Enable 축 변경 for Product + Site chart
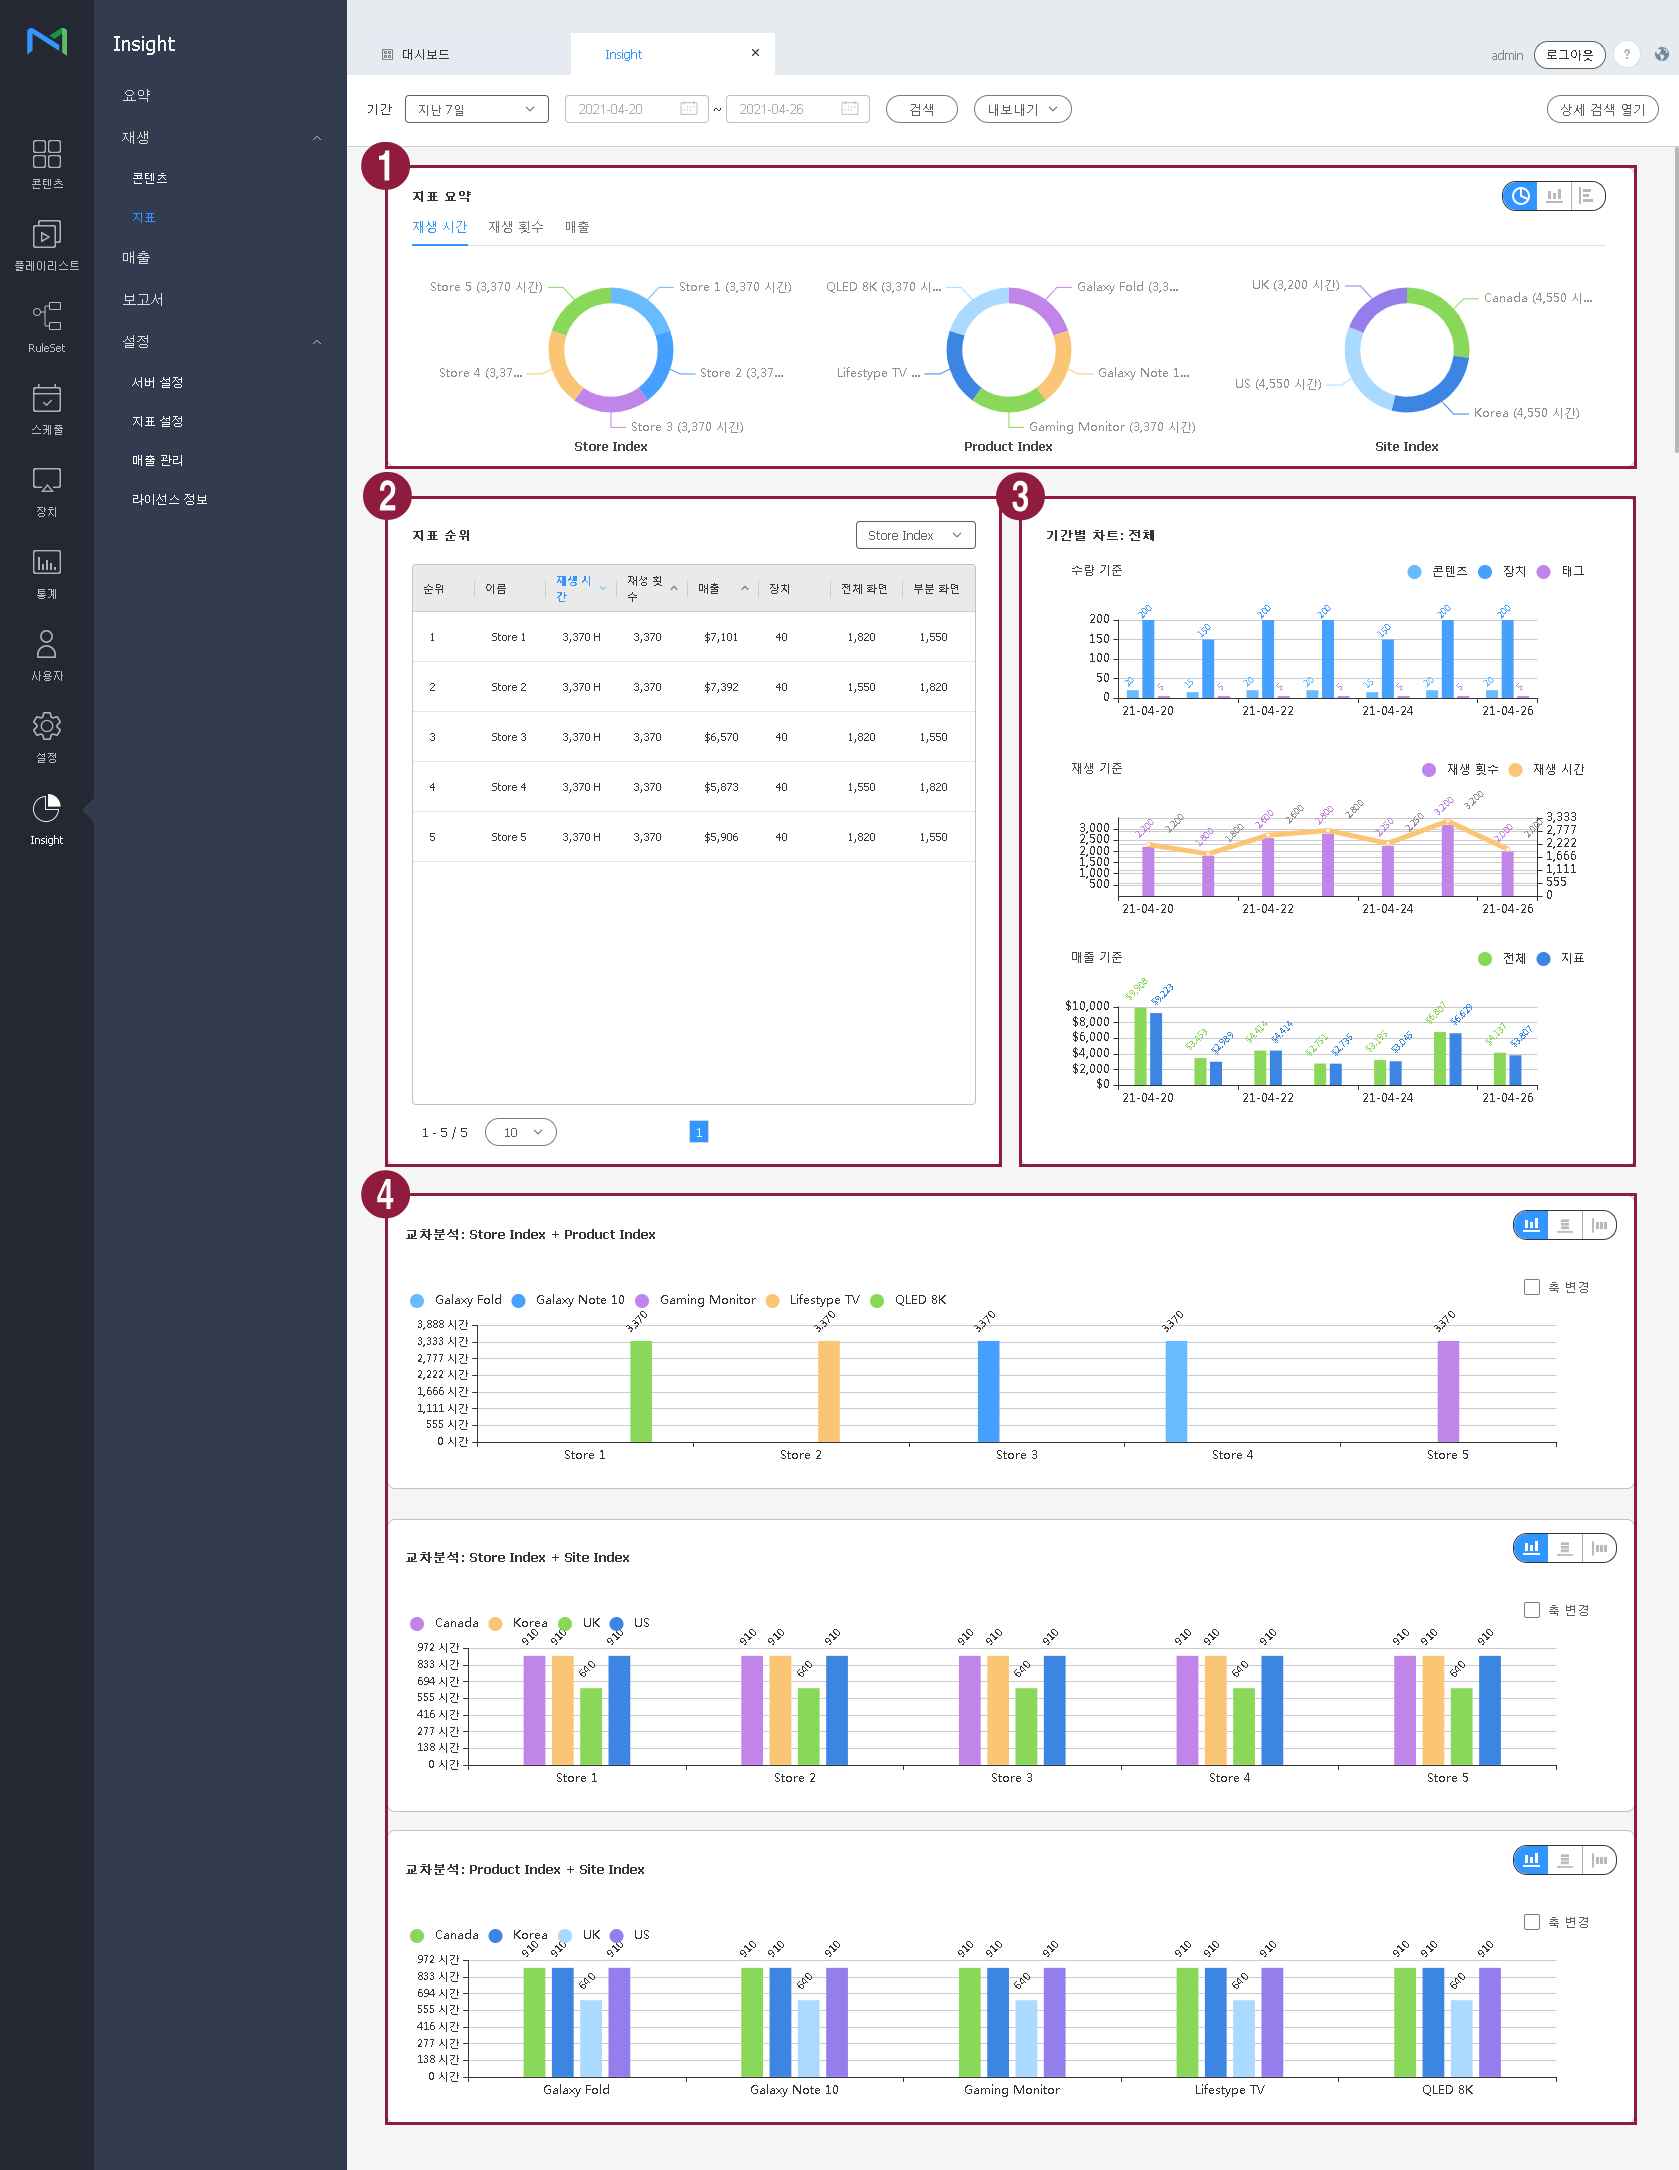Image resolution: width=1679 pixels, height=2170 pixels. pyautogui.click(x=1531, y=1922)
